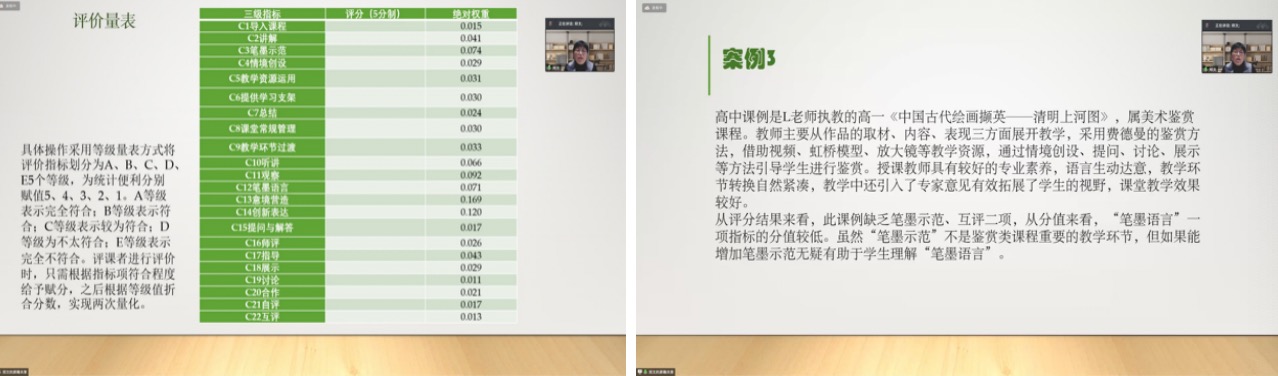The height and width of the screenshot is (376, 1278).
Task: Click the C22互评 indicator cell
Action: (x=262, y=316)
